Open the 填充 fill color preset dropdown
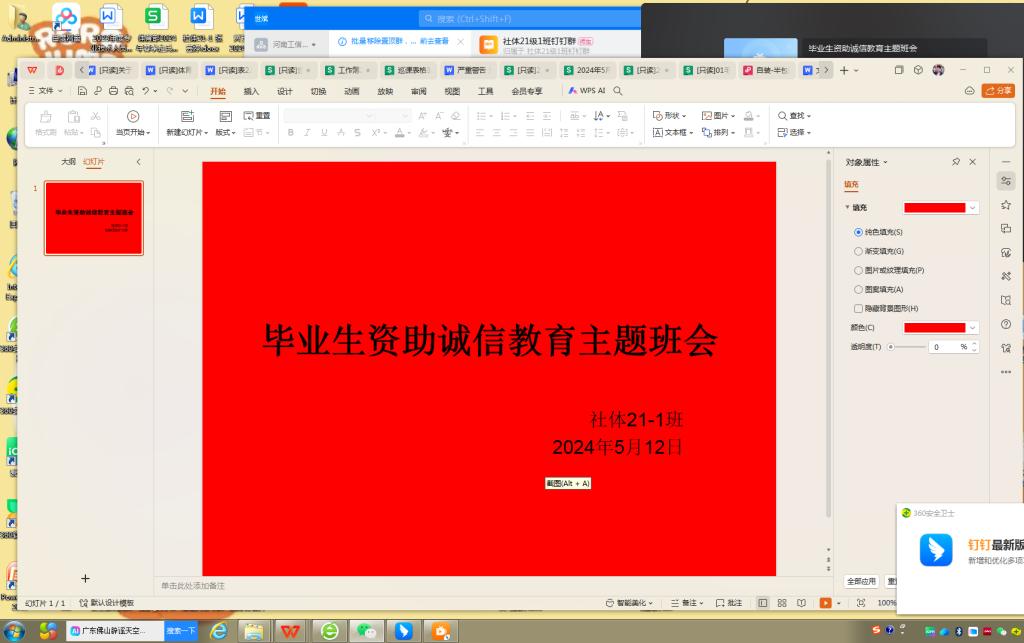 [973, 208]
